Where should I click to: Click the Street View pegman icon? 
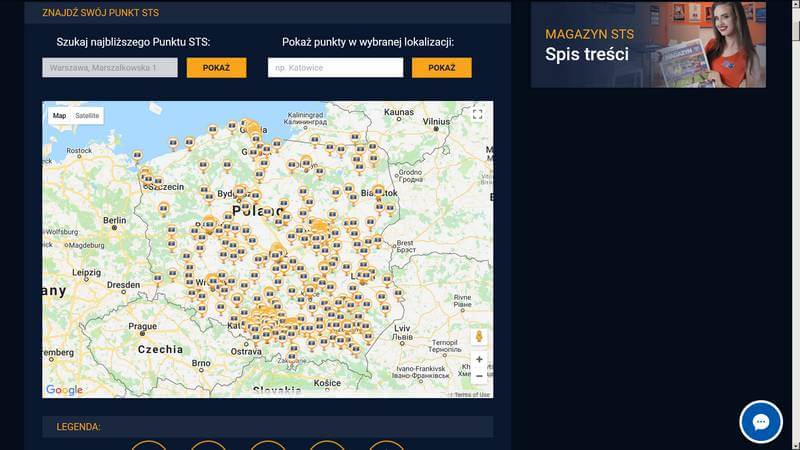(x=479, y=336)
